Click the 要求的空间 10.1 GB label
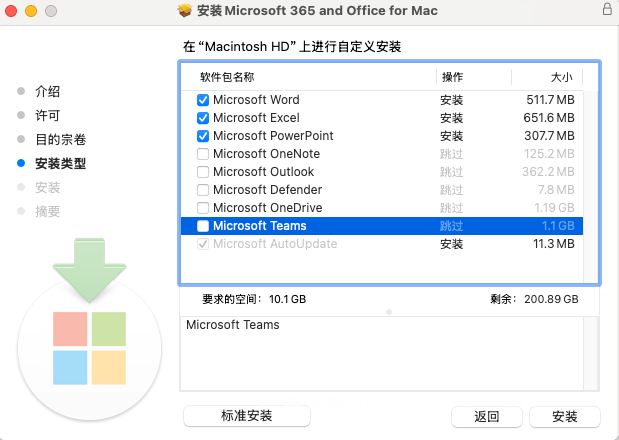The height and width of the screenshot is (440, 619). tap(254, 299)
